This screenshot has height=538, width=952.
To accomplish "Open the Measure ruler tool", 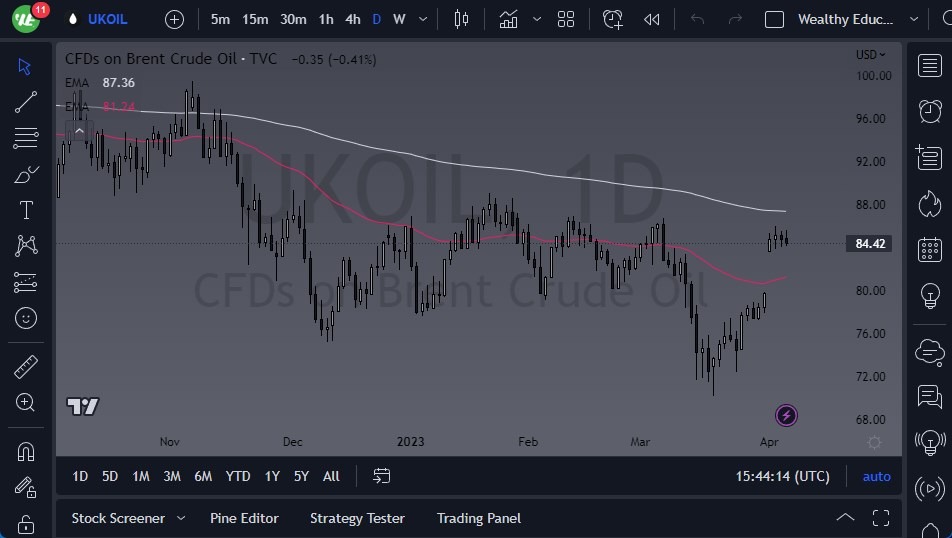I will click(x=25, y=367).
